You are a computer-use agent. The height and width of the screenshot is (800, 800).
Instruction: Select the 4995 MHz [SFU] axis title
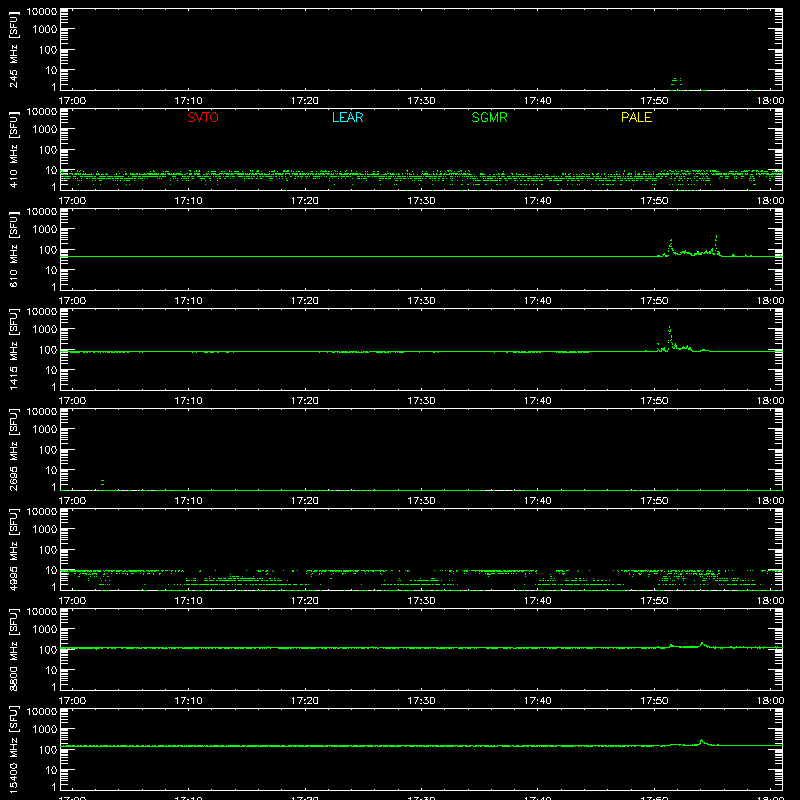point(13,549)
